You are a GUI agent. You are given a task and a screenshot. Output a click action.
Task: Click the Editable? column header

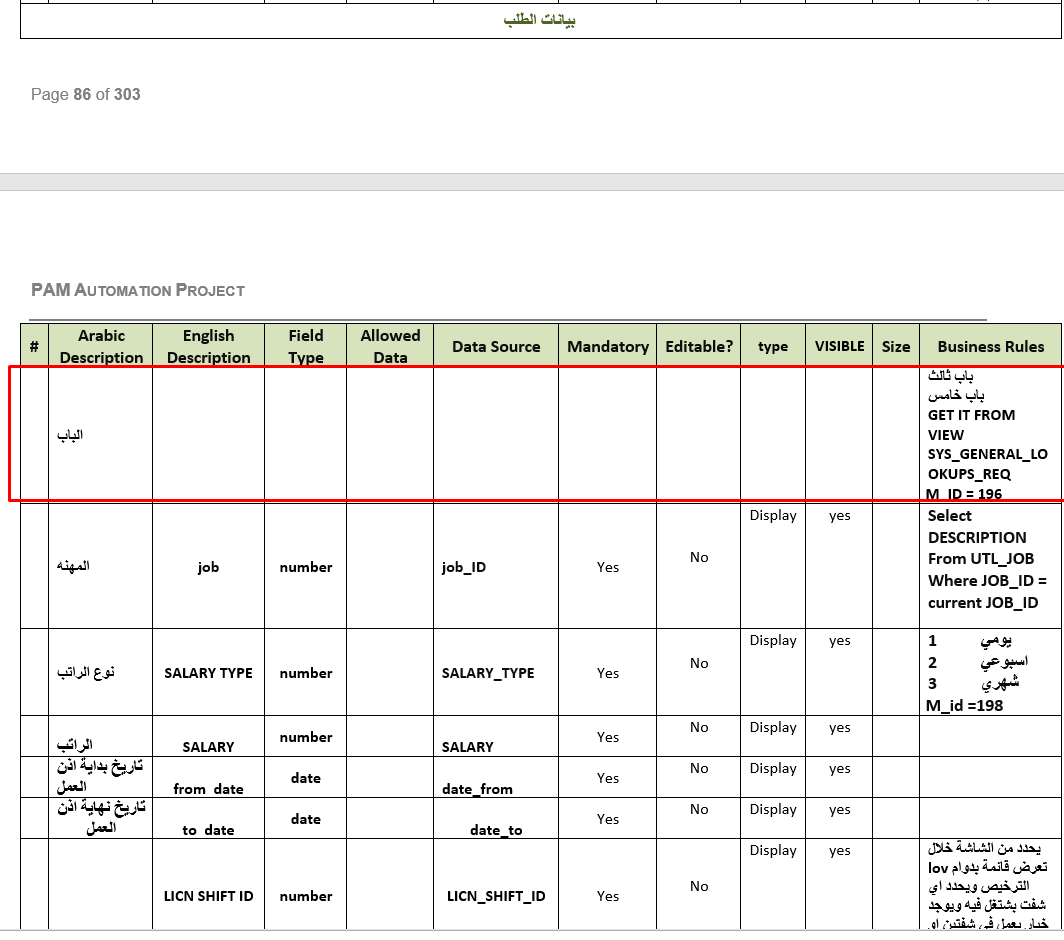699,346
